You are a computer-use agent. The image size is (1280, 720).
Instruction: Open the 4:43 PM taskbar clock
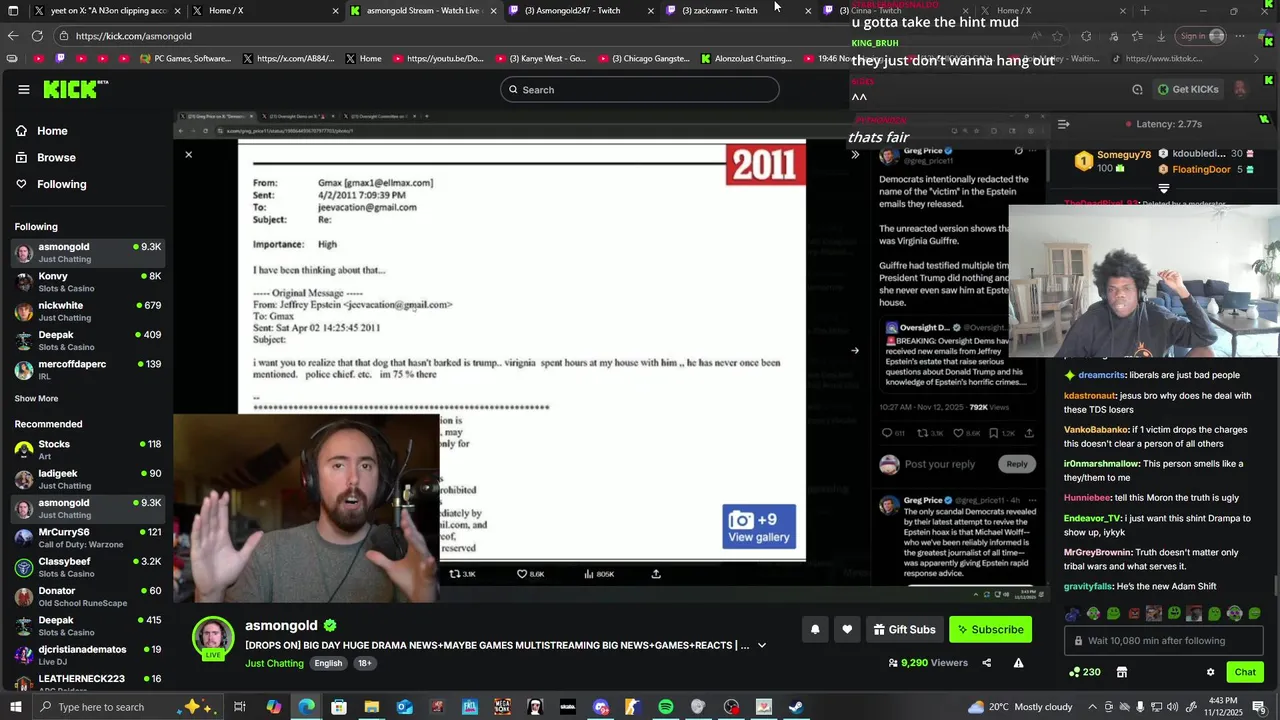coord(1223,707)
